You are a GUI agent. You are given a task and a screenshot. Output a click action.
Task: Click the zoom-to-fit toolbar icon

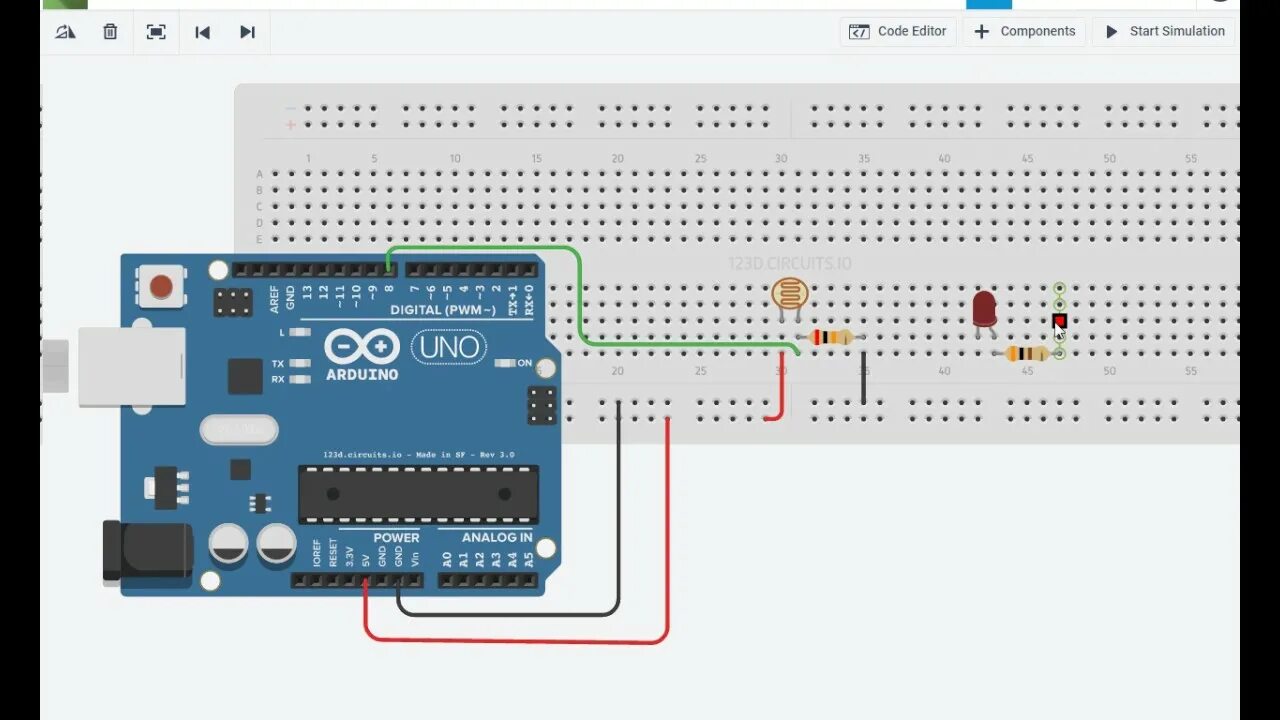(156, 32)
